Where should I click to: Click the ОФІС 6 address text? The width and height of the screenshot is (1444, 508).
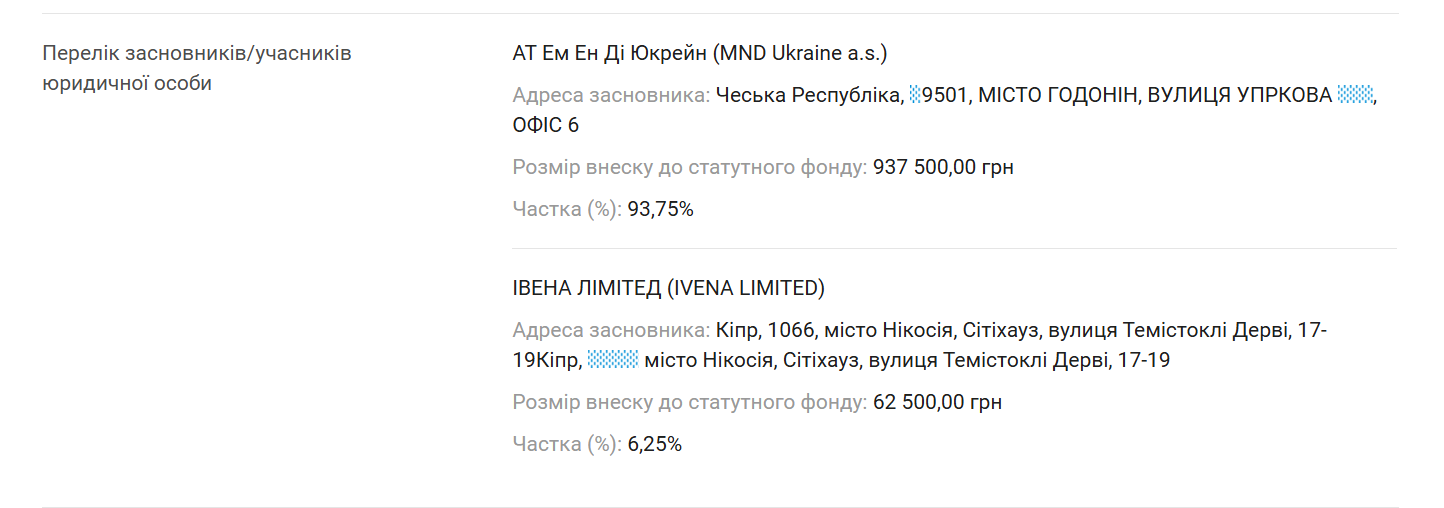(x=546, y=125)
